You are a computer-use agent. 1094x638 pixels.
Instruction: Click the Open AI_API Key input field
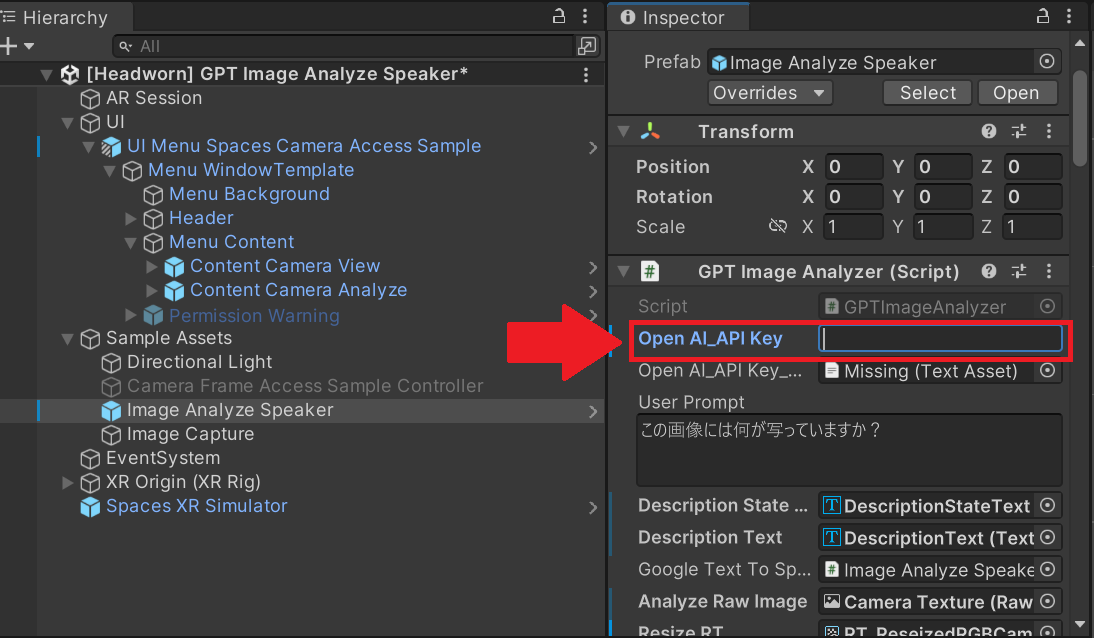(x=940, y=339)
